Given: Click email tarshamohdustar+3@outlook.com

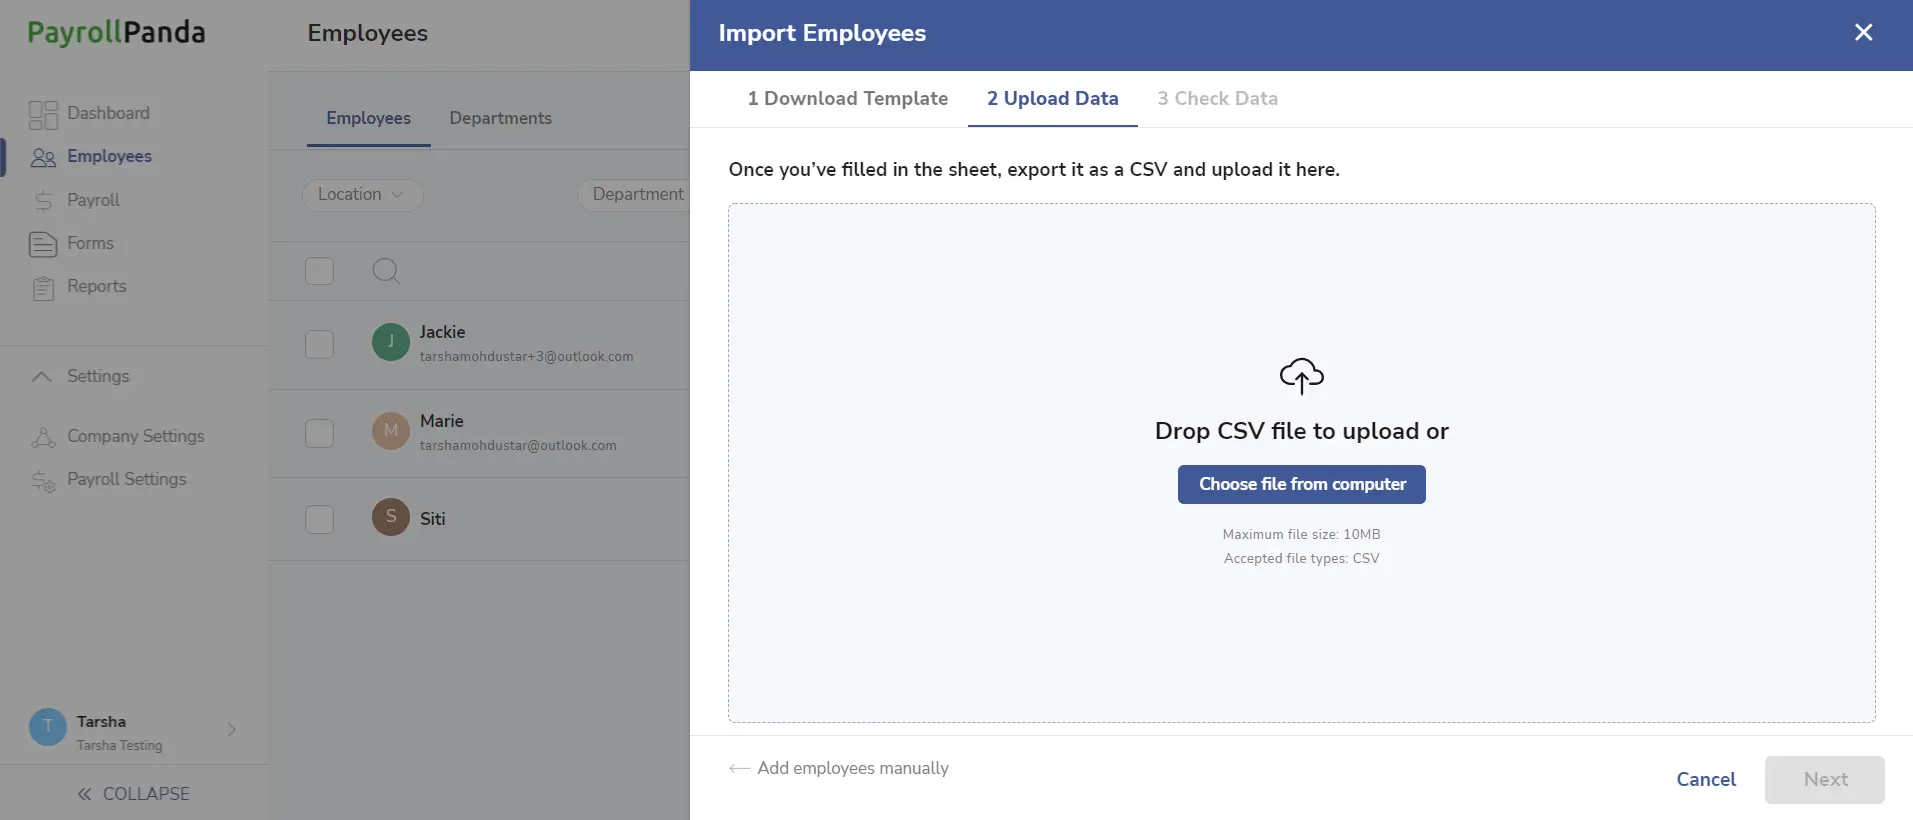Looking at the screenshot, I should pyautogui.click(x=526, y=357).
